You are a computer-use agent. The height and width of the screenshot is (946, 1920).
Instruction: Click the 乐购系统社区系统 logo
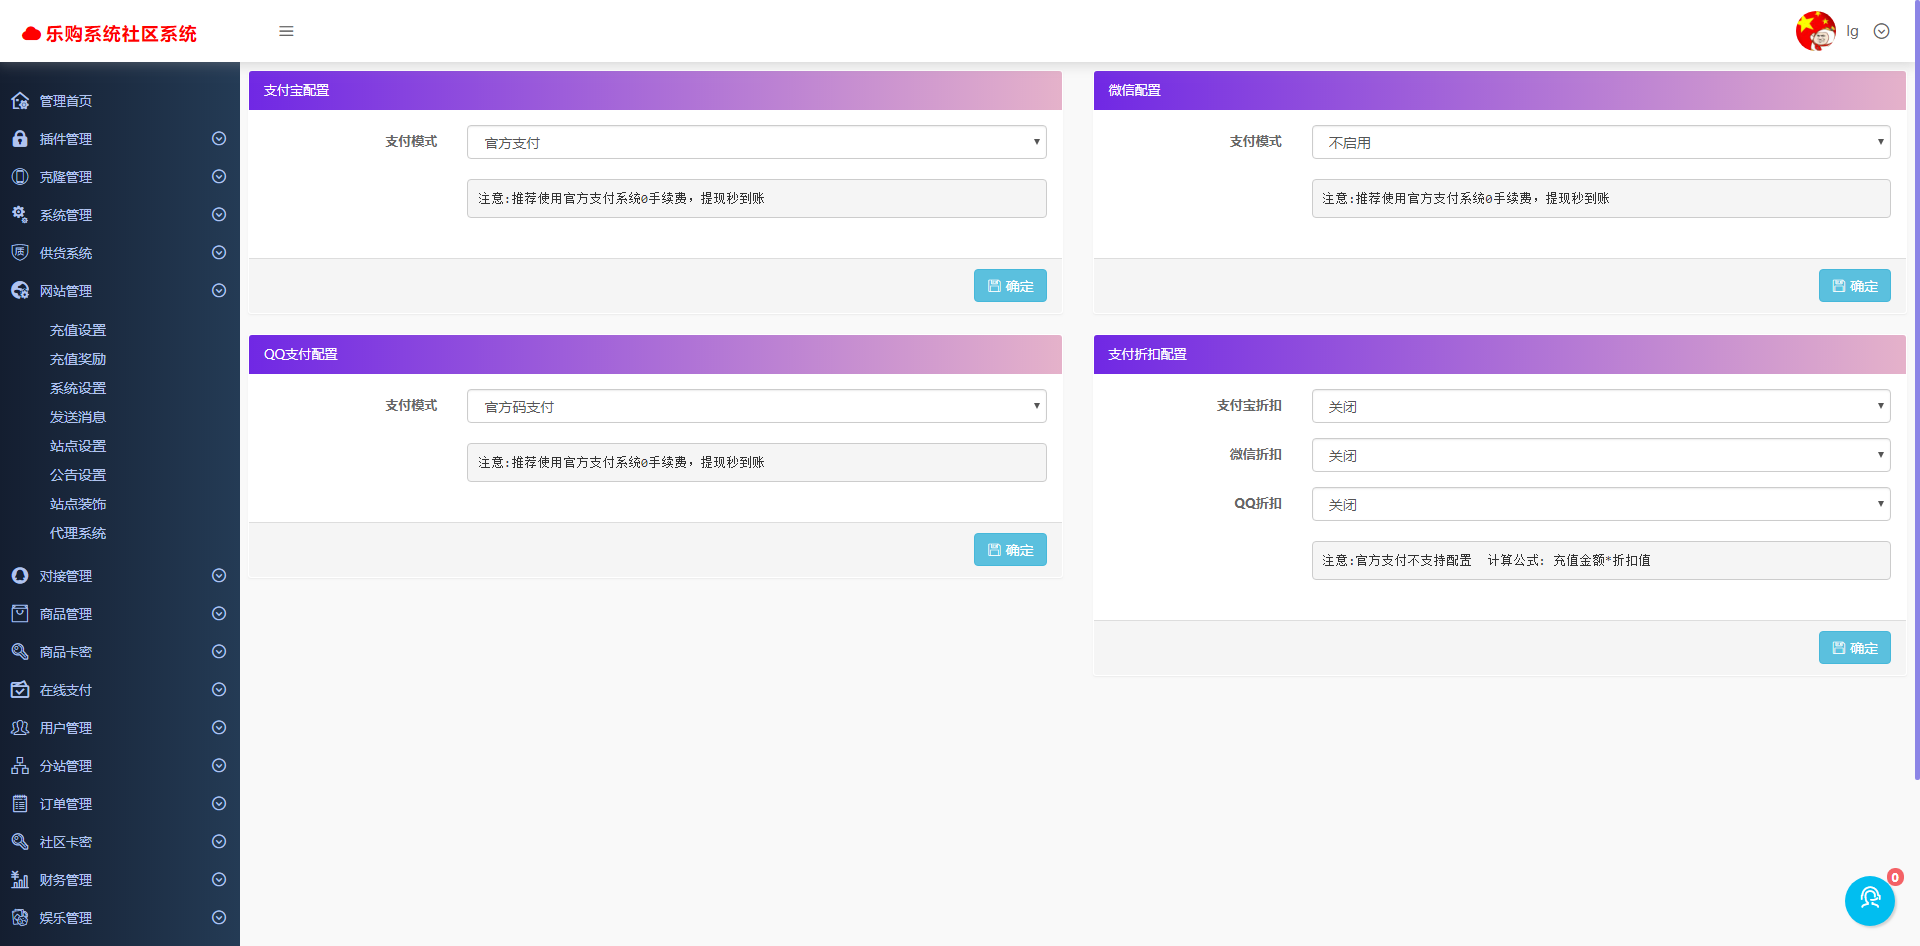[110, 31]
